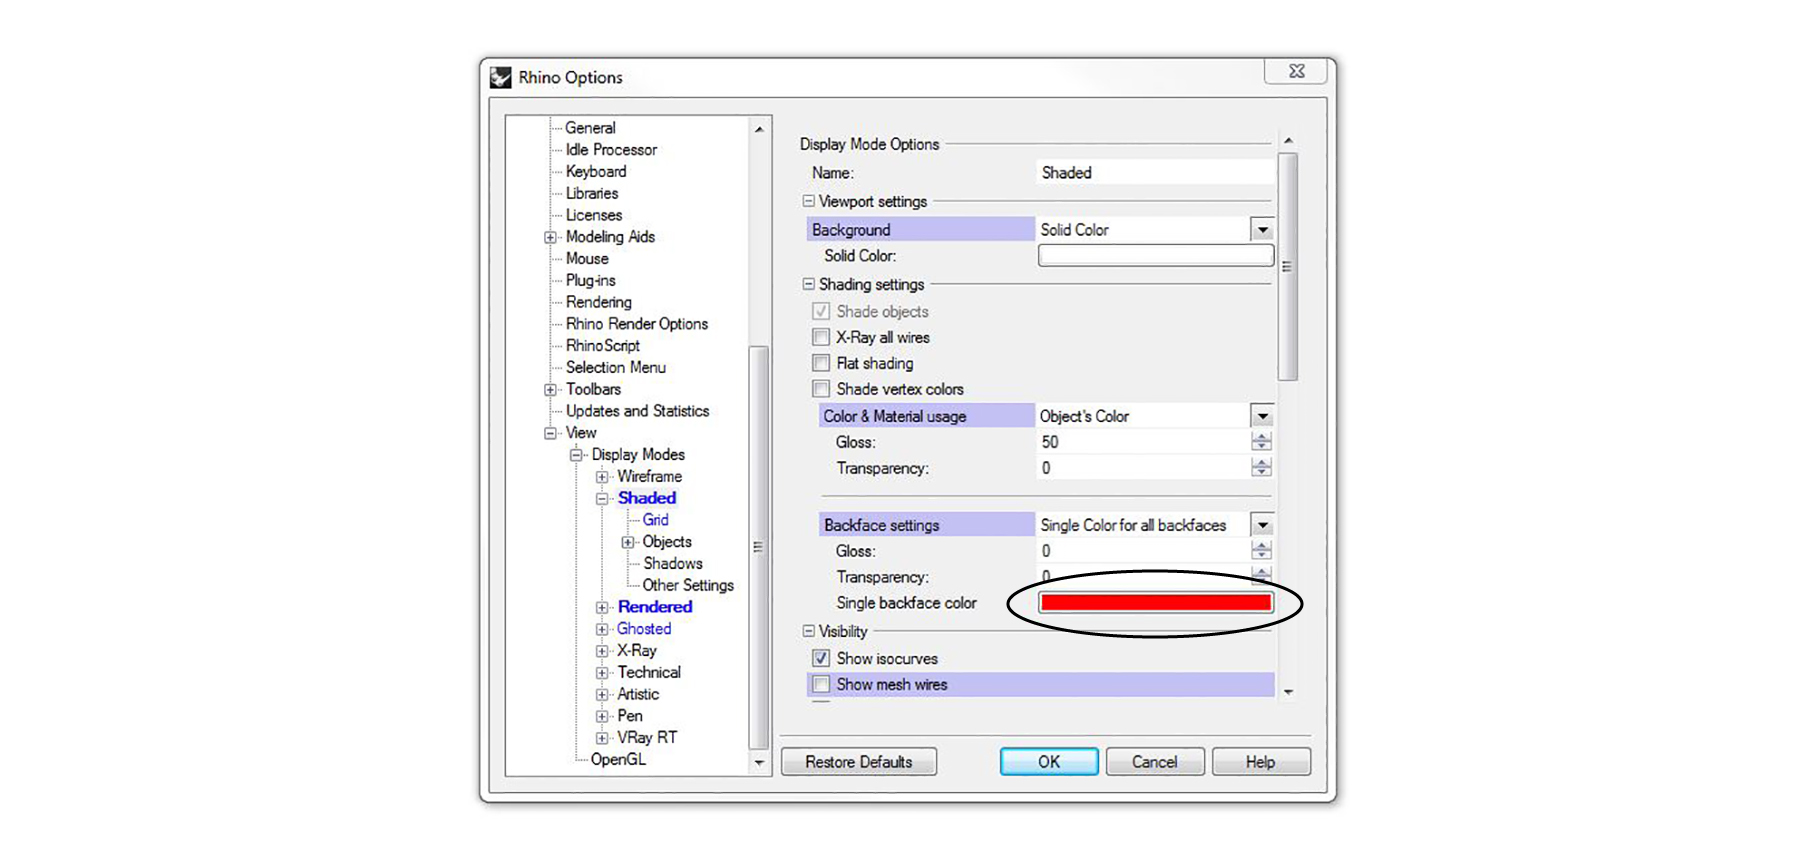Select Mouse options page
The height and width of the screenshot is (850, 1800).
click(587, 259)
